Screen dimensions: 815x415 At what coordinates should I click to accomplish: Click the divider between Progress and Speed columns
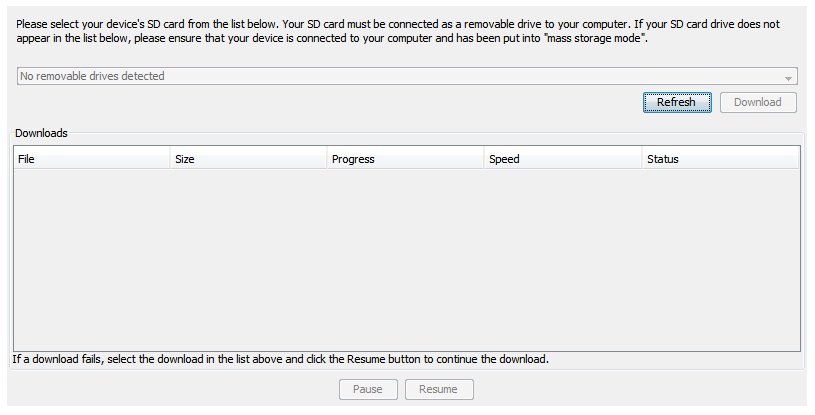[x=484, y=159]
